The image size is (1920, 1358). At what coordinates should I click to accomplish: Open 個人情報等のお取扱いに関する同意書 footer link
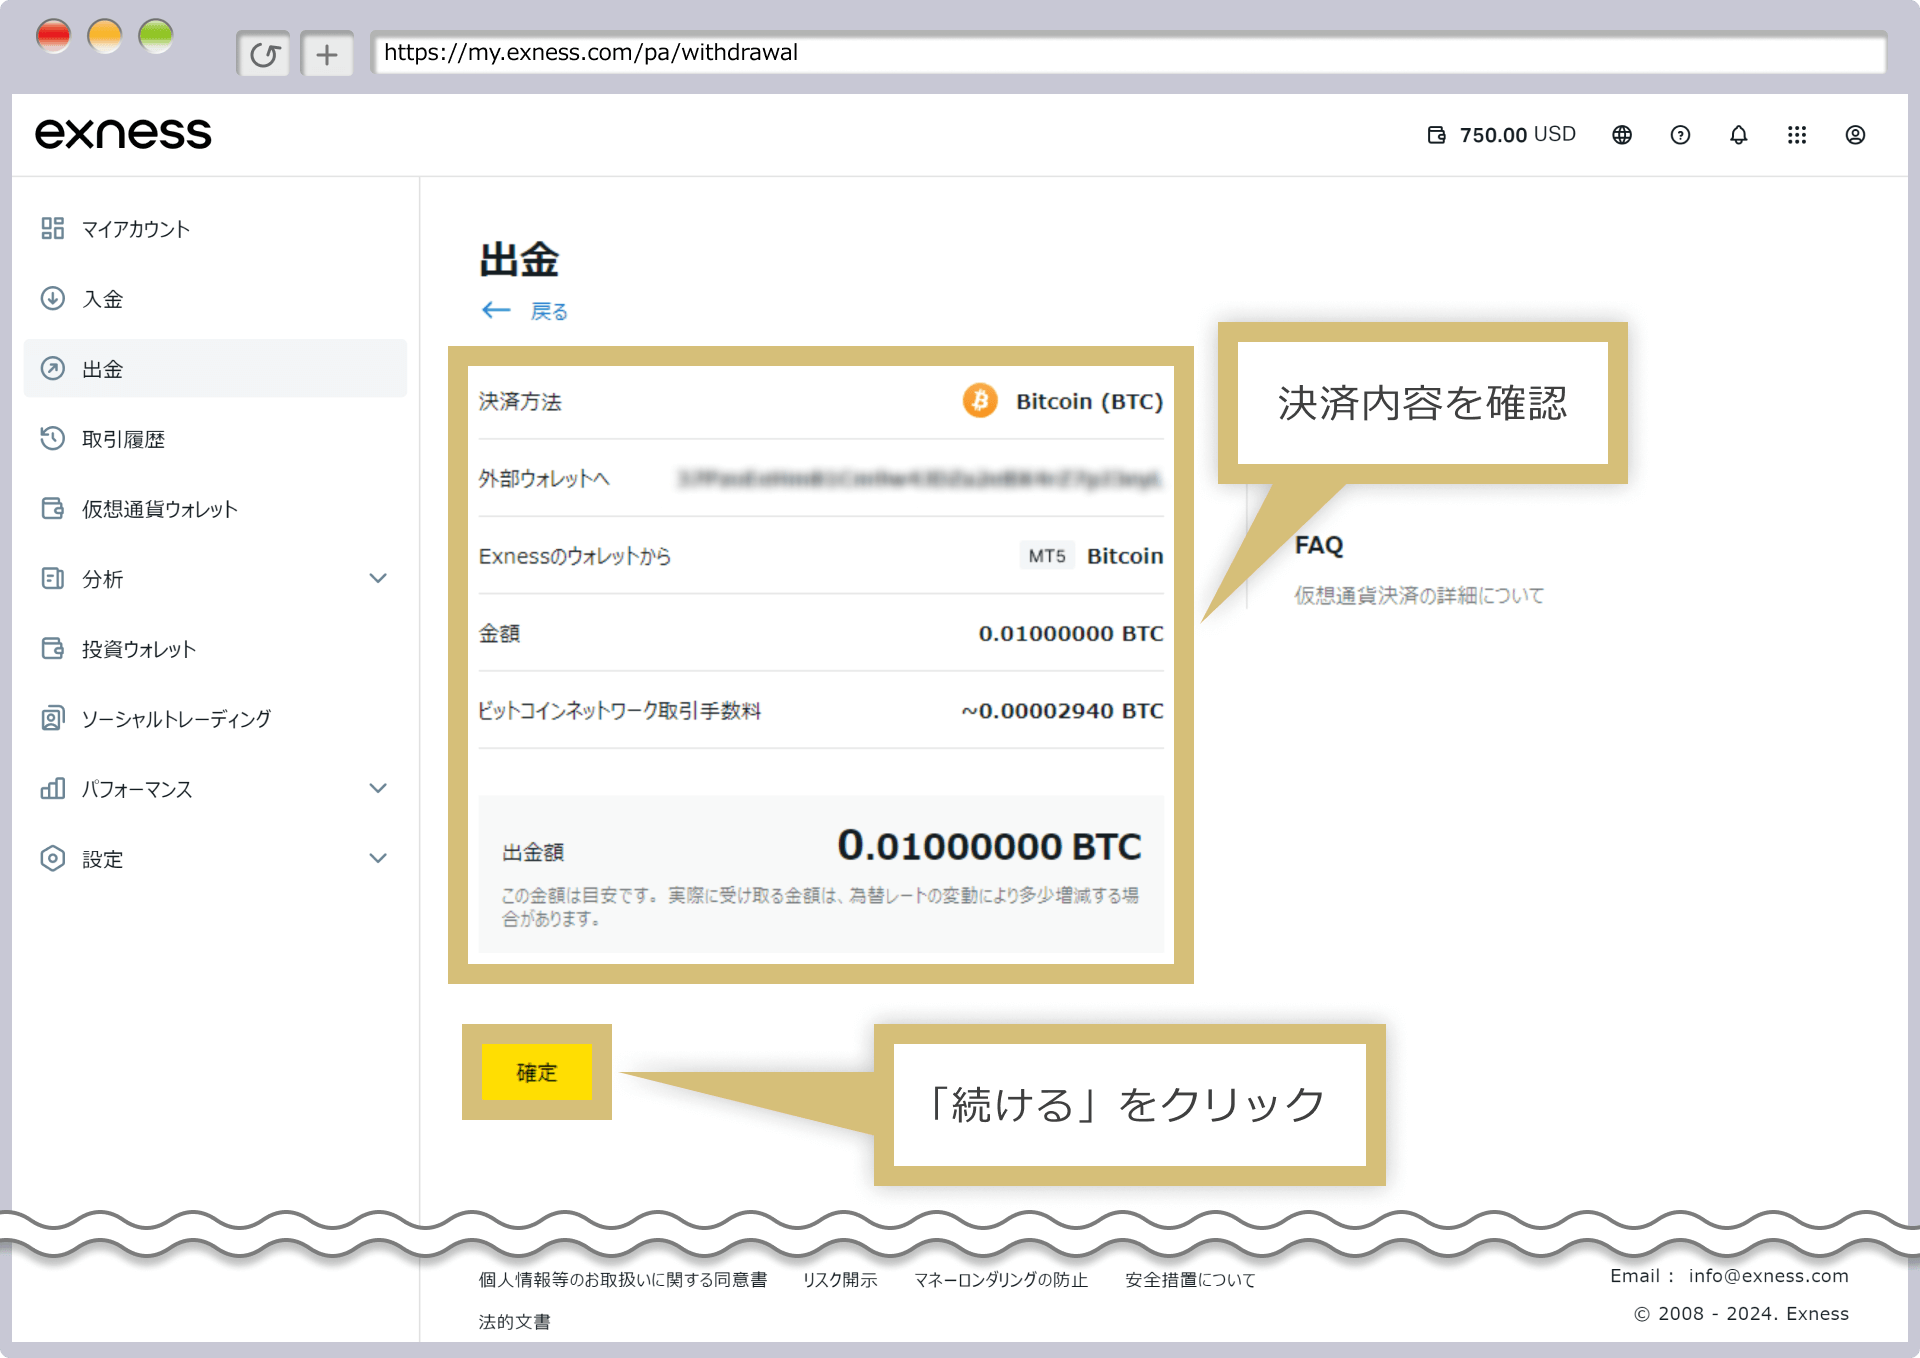click(623, 1280)
